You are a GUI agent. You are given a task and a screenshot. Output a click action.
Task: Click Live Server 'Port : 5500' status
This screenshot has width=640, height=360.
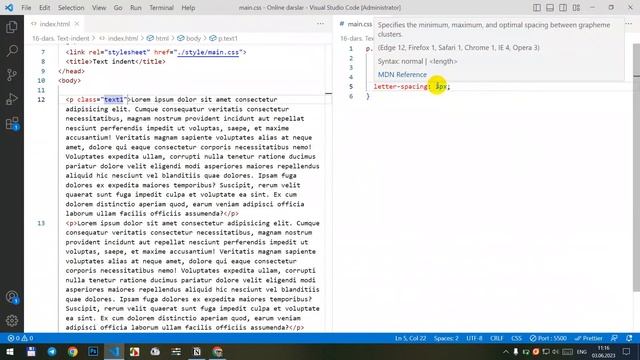548,338
